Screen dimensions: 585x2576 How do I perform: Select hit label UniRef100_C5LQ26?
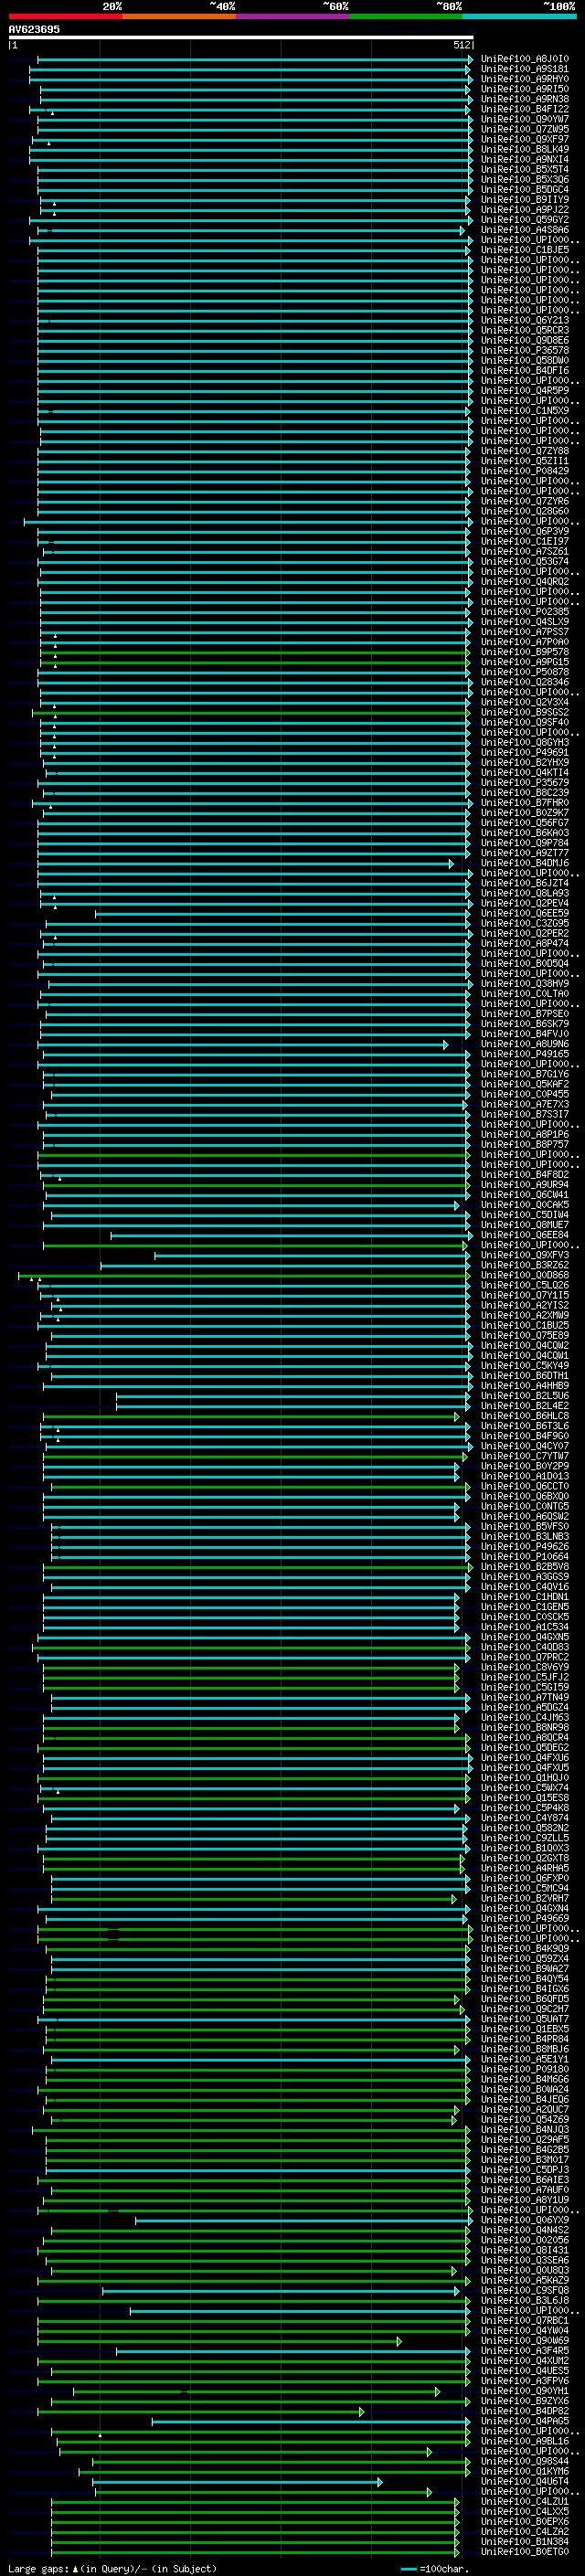pos(525,1285)
